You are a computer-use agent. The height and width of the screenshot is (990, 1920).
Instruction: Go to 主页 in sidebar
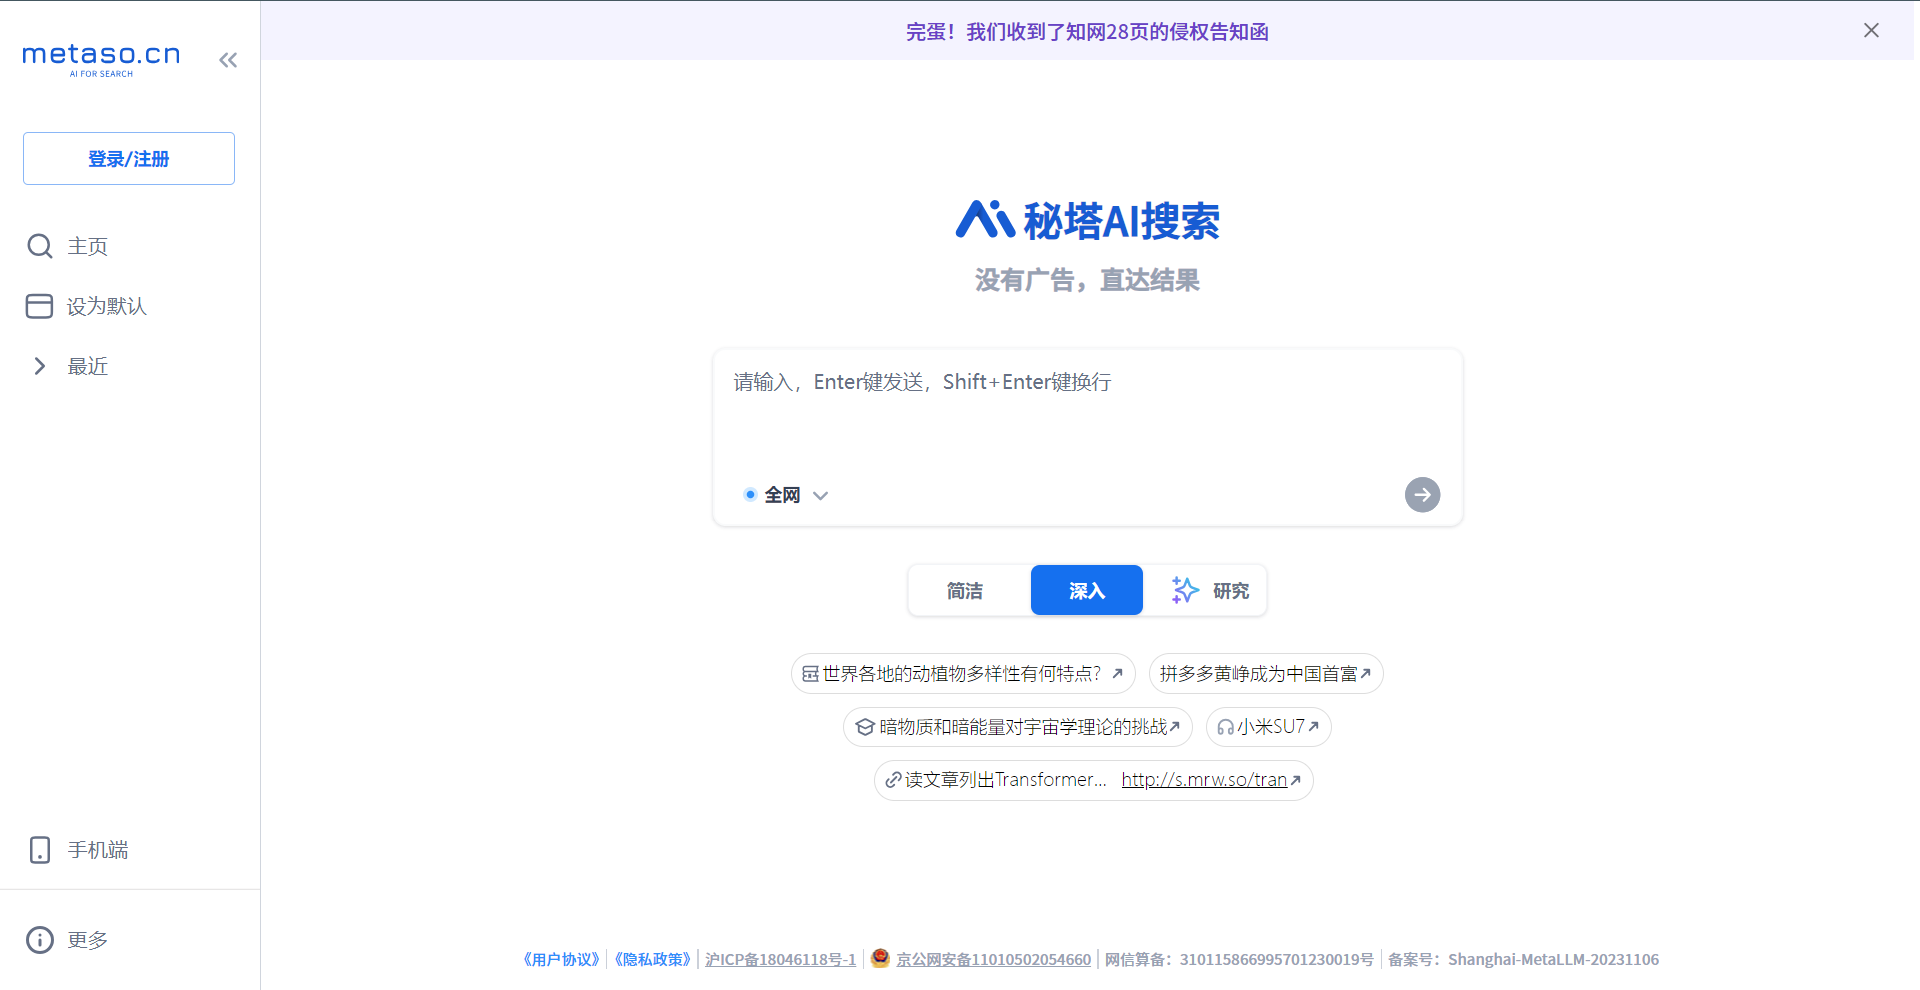pyautogui.click(x=88, y=246)
